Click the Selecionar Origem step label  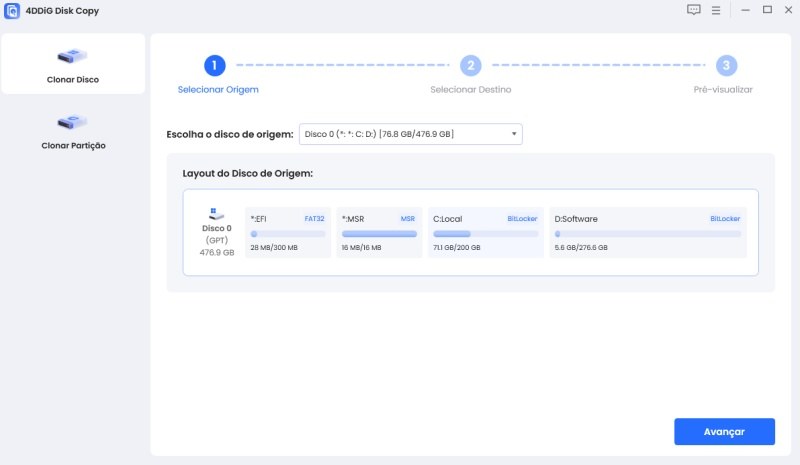click(x=218, y=90)
